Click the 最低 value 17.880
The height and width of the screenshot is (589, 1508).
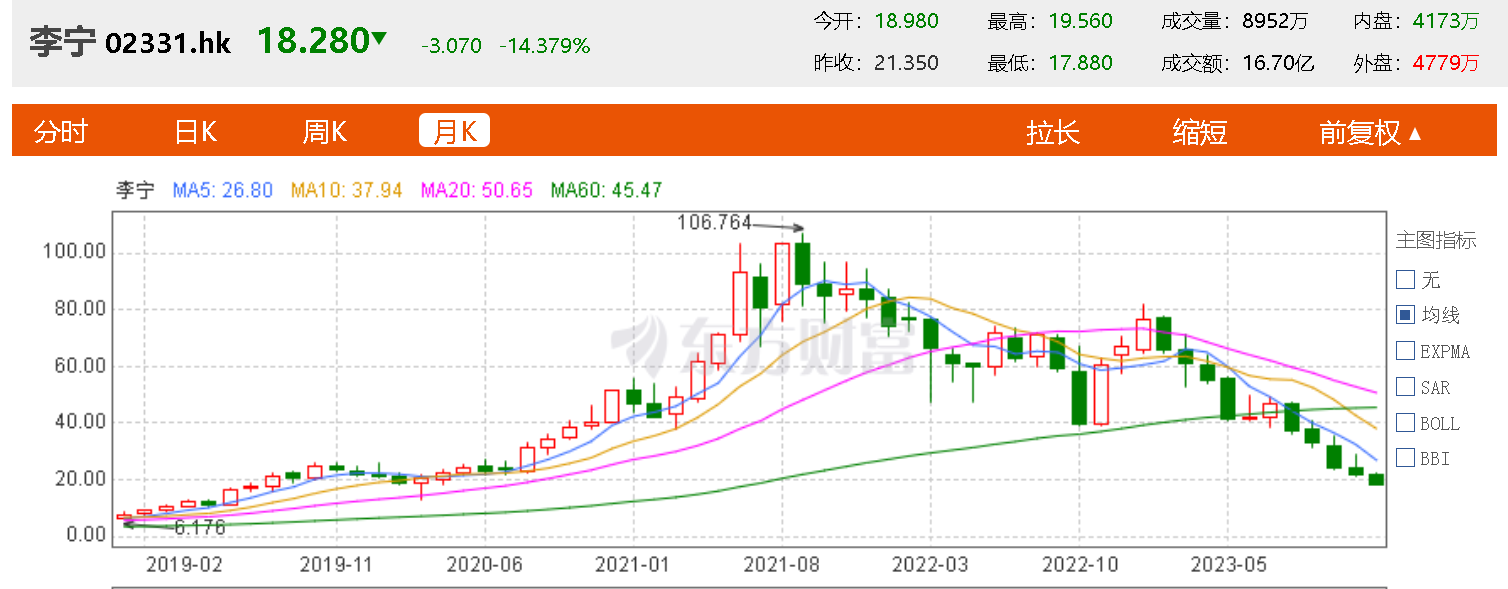1080,63
